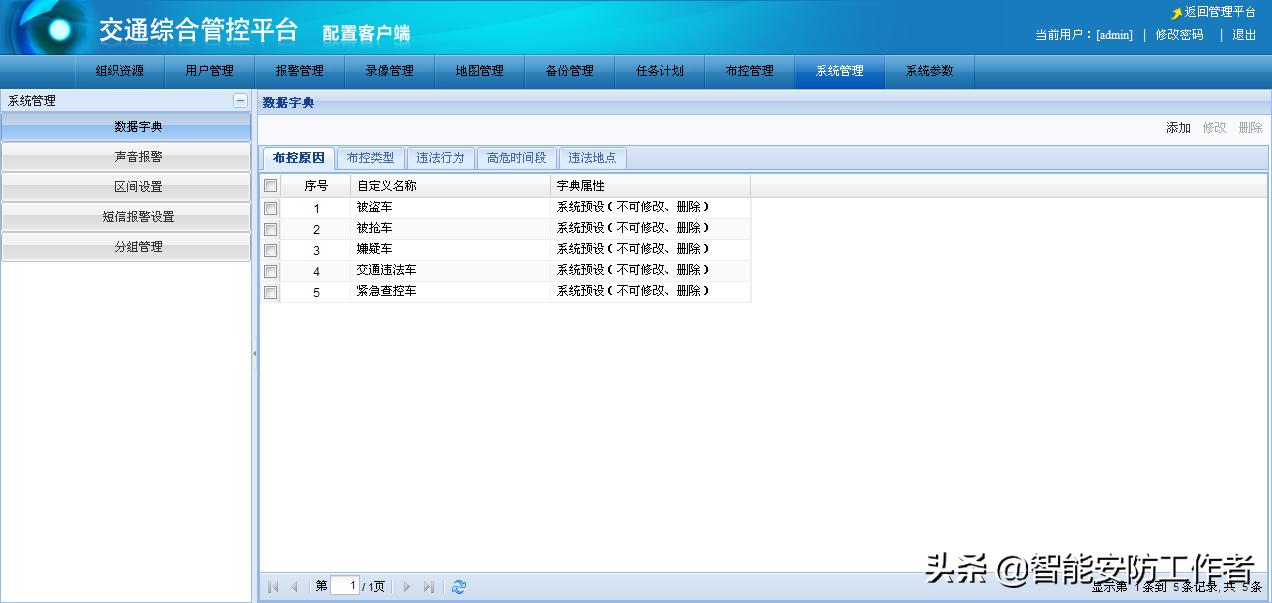
Task: Click the sidebar splitter collapse handle
Action: click(x=254, y=353)
